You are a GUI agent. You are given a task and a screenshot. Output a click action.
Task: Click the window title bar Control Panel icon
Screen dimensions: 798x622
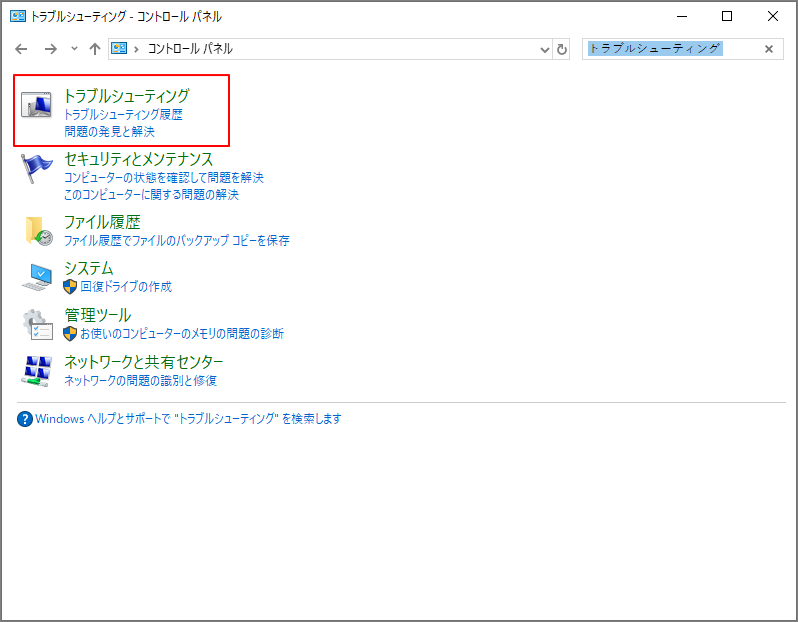coord(18,16)
